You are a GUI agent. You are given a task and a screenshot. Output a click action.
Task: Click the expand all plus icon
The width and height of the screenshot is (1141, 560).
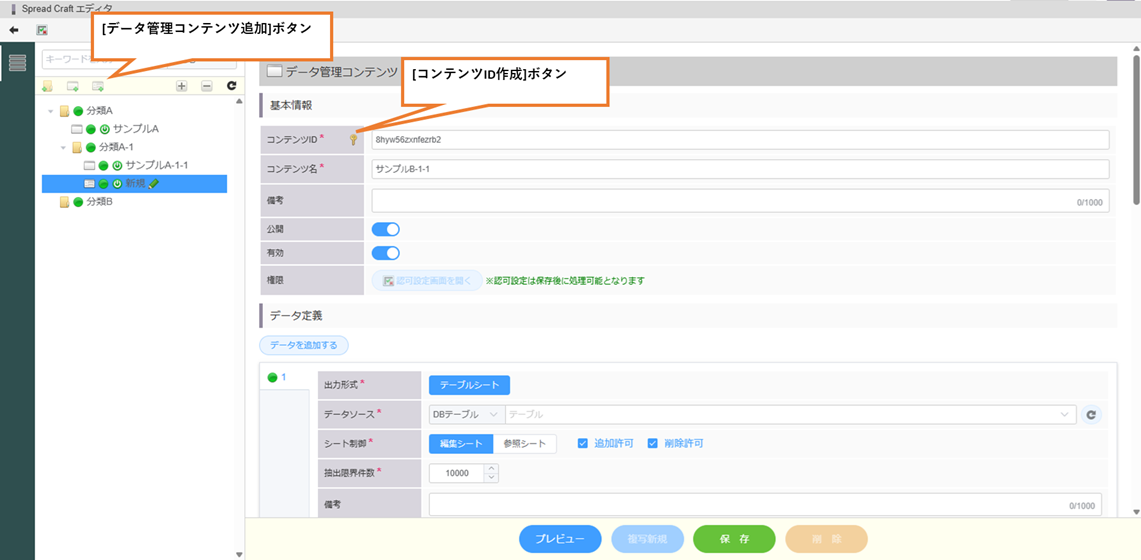[x=181, y=87]
